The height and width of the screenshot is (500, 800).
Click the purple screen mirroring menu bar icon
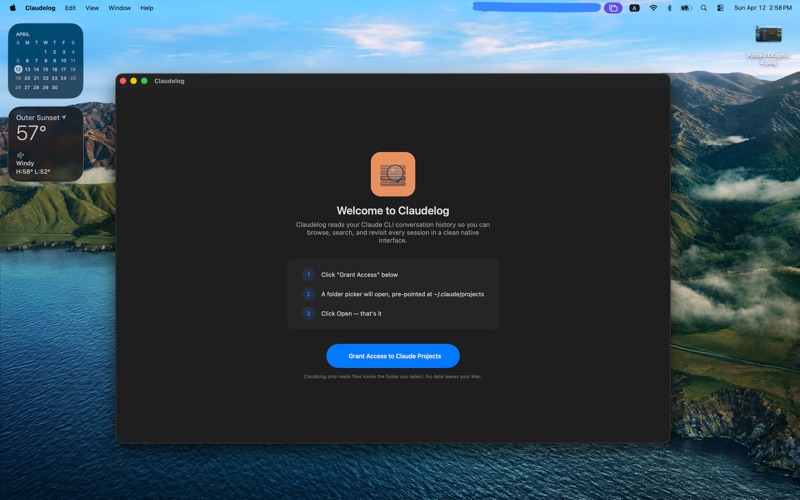[613, 8]
